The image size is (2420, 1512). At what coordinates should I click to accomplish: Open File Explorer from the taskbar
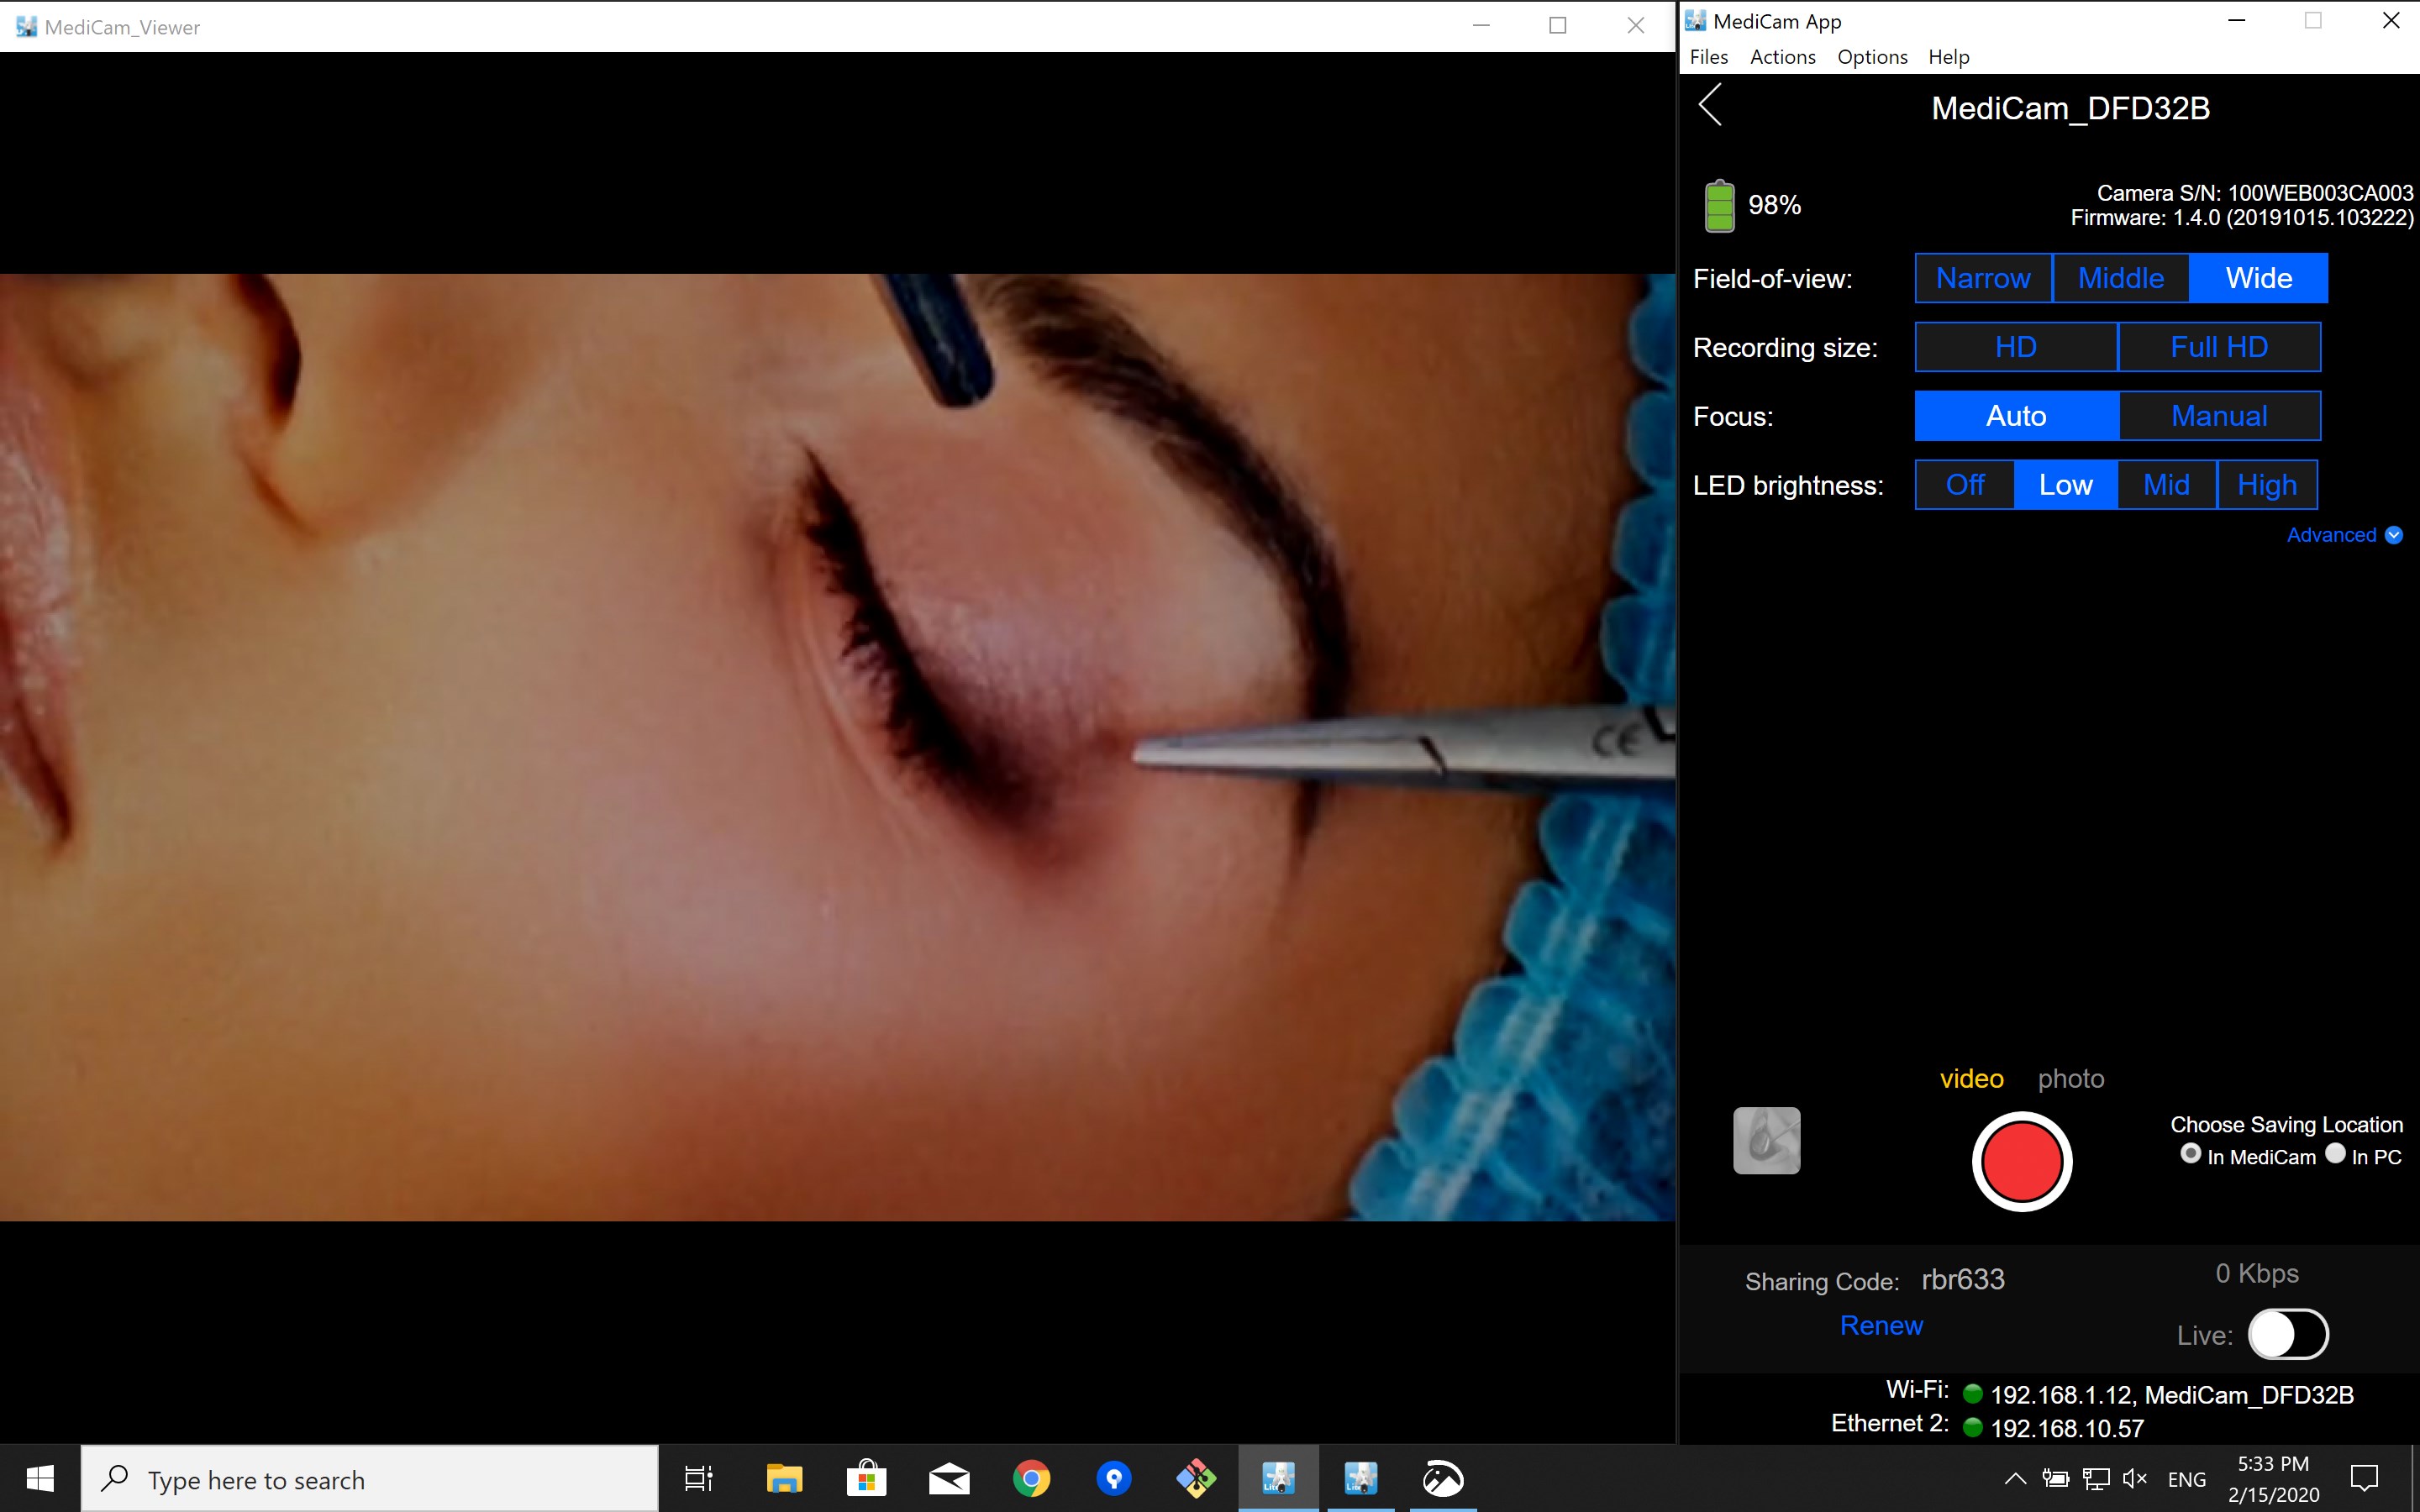(x=784, y=1478)
